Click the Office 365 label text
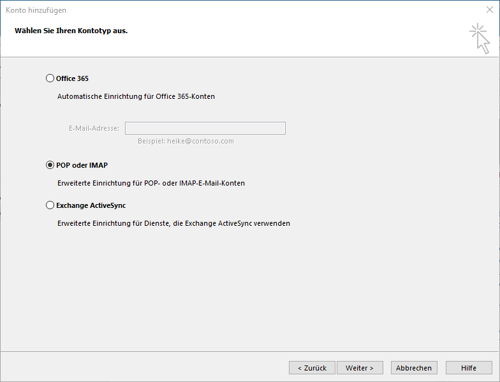Viewport: 500px width, 382px height. click(x=72, y=79)
